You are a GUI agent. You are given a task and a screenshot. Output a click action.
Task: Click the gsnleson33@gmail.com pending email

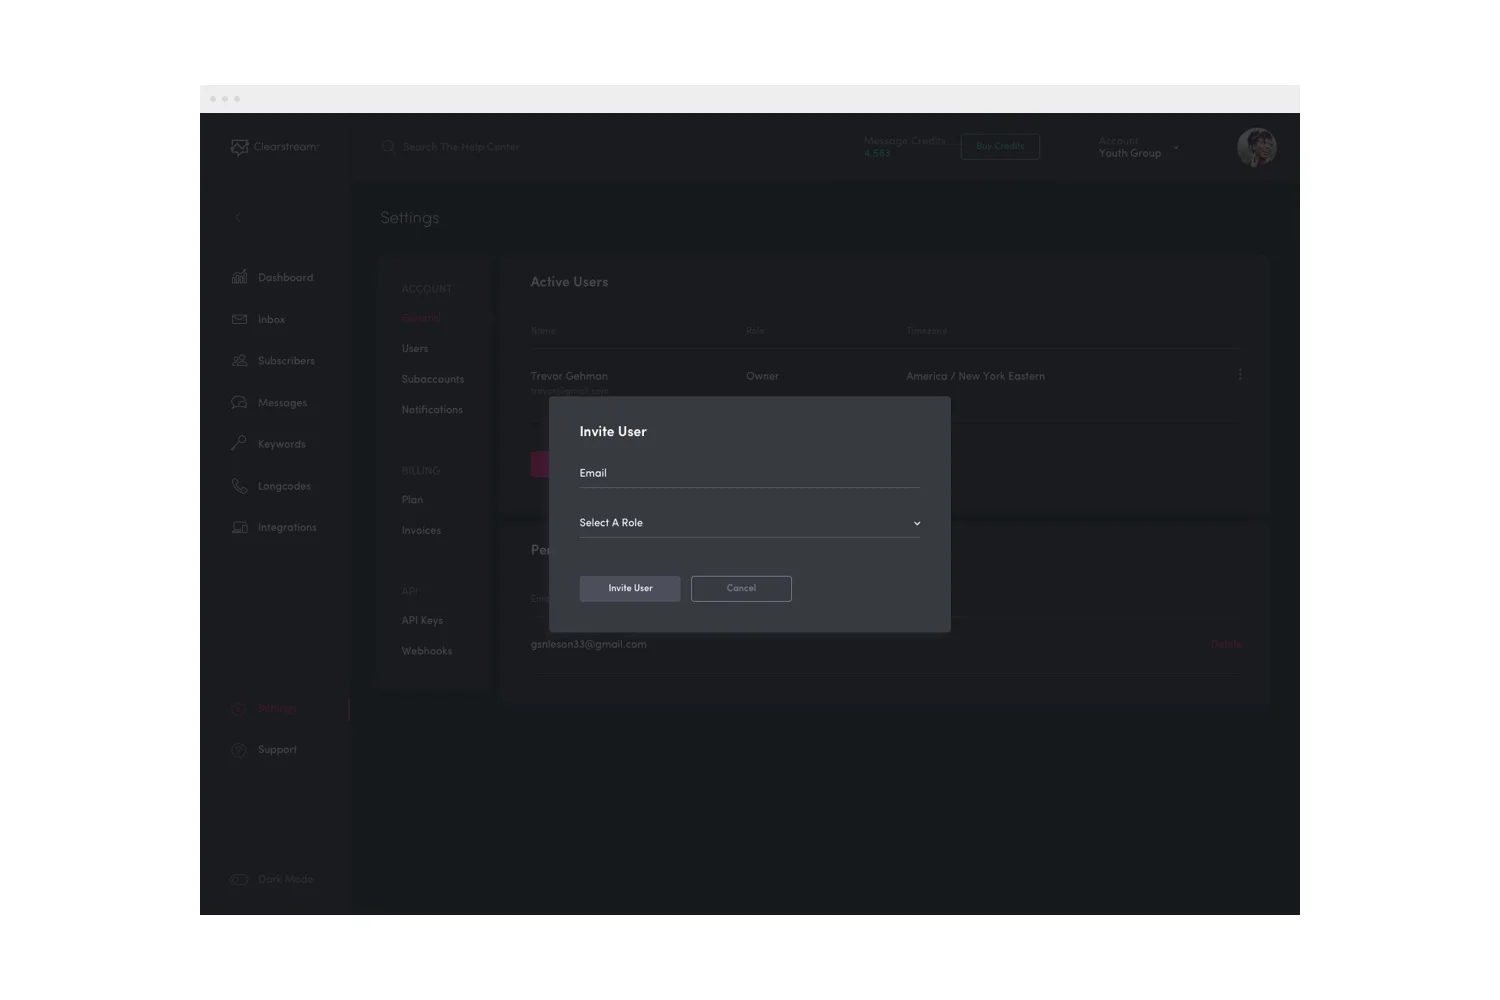(x=588, y=645)
